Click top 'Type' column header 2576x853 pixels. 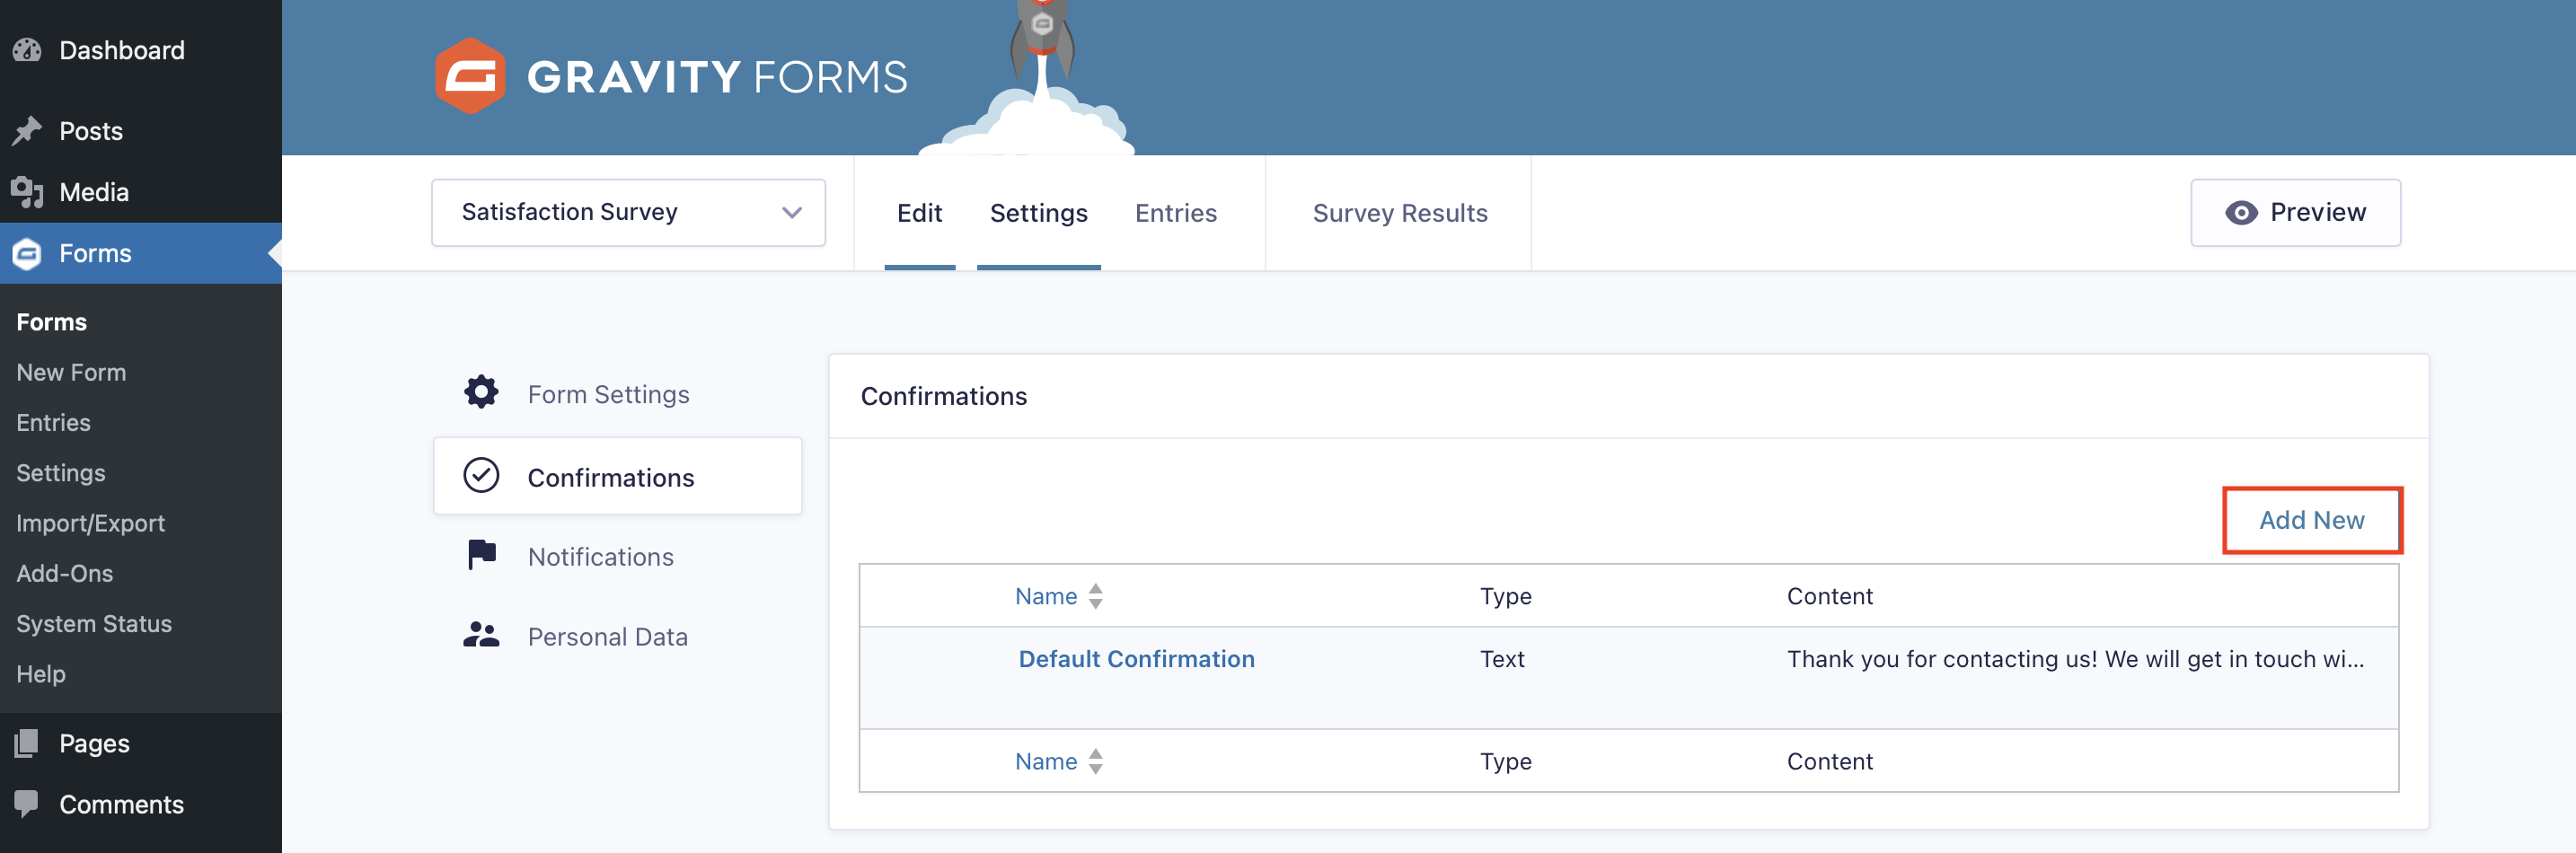point(1505,596)
